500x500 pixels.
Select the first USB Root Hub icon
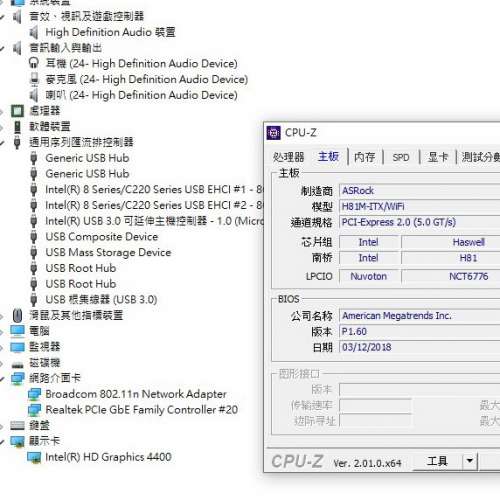(33, 268)
